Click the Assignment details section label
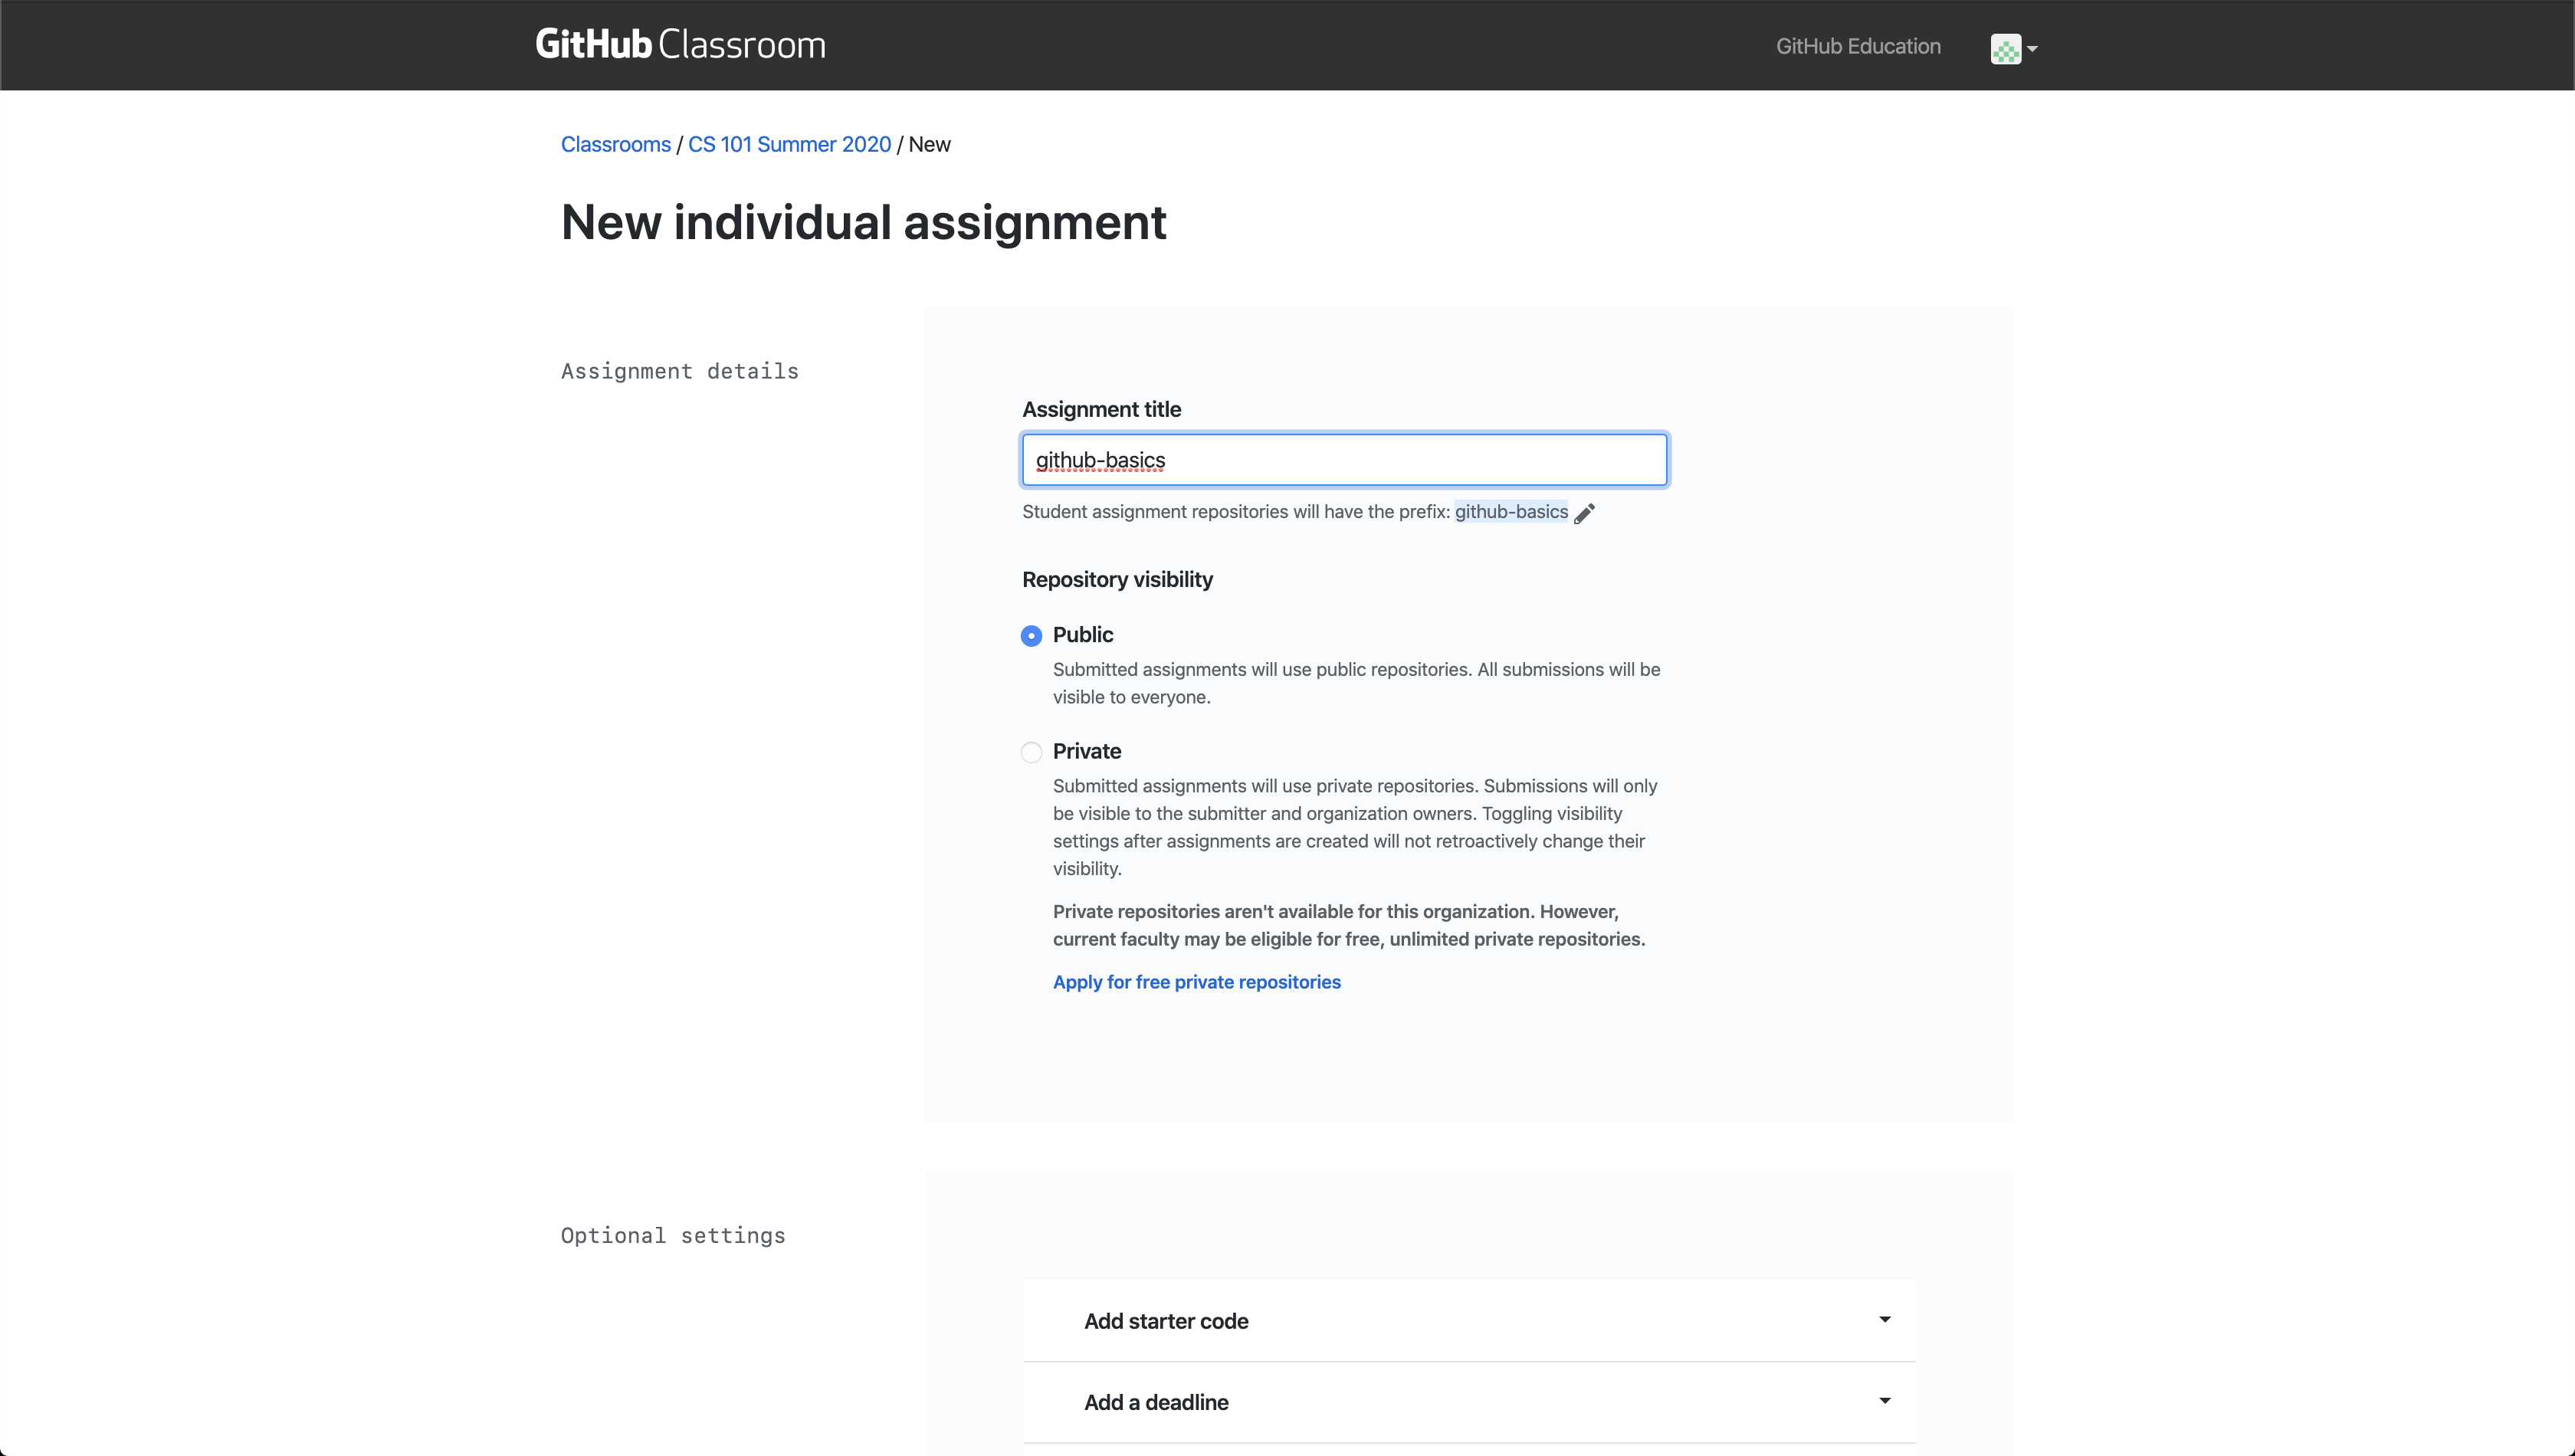The height and width of the screenshot is (1456, 2575). pyautogui.click(x=680, y=372)
